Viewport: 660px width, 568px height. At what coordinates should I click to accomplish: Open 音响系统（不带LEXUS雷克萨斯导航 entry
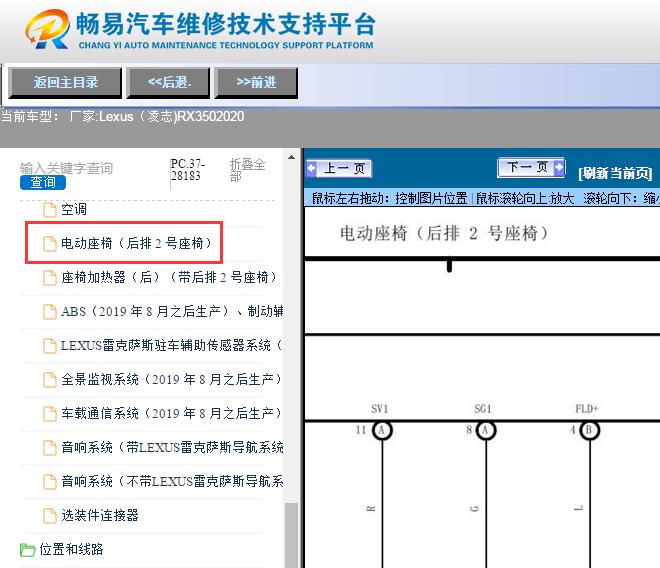172,481
